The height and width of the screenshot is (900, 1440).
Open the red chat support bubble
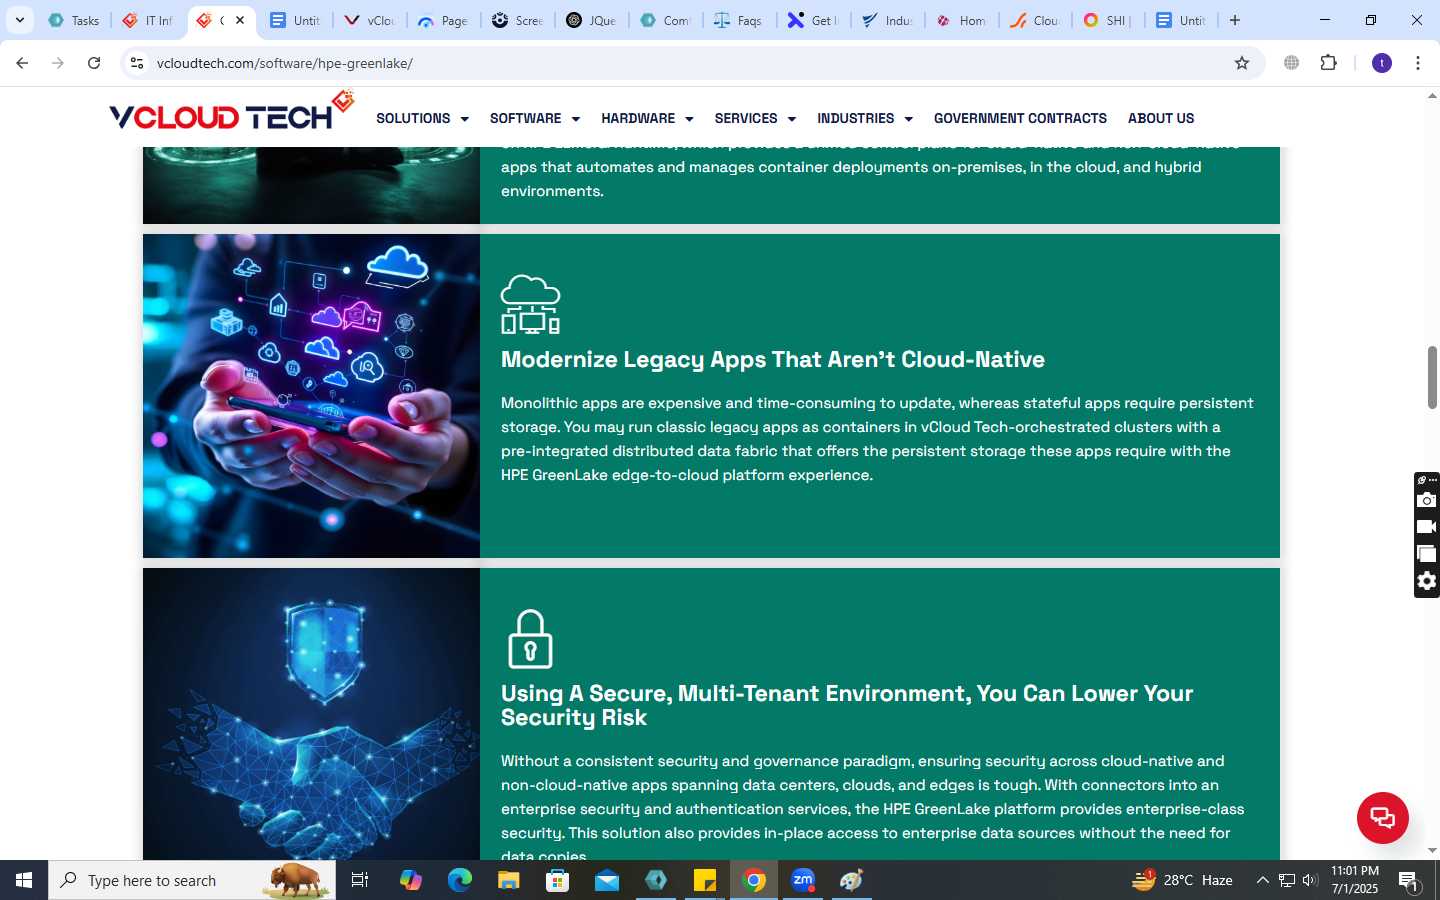click(1382, 817)
